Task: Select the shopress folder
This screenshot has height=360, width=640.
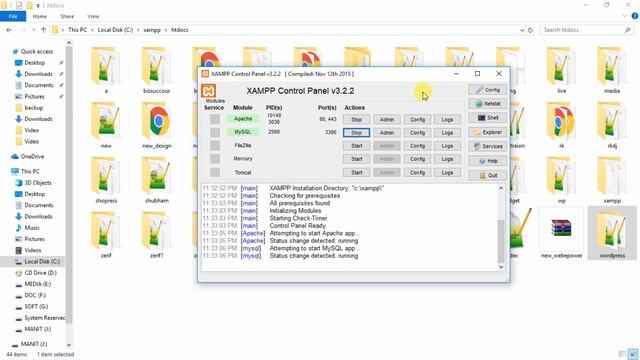Action: click(x=106, y=180)
